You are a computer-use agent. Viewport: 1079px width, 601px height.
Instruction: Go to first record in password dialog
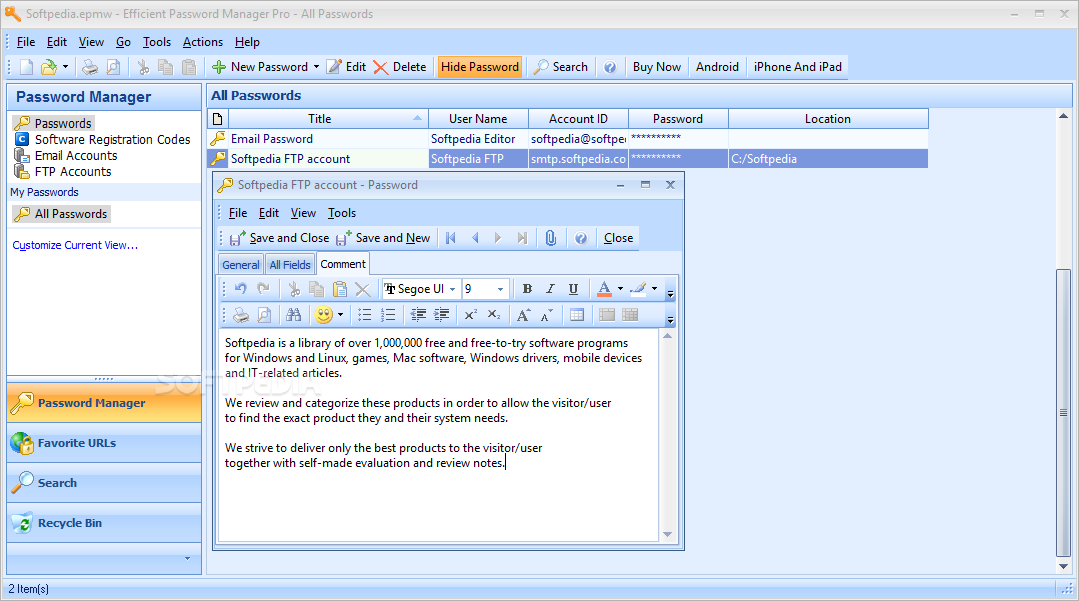[451, 238]
